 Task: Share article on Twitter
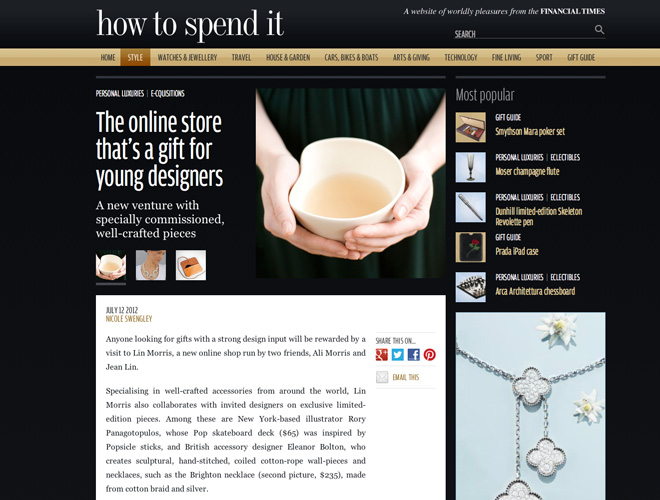[x=398, y=355]
